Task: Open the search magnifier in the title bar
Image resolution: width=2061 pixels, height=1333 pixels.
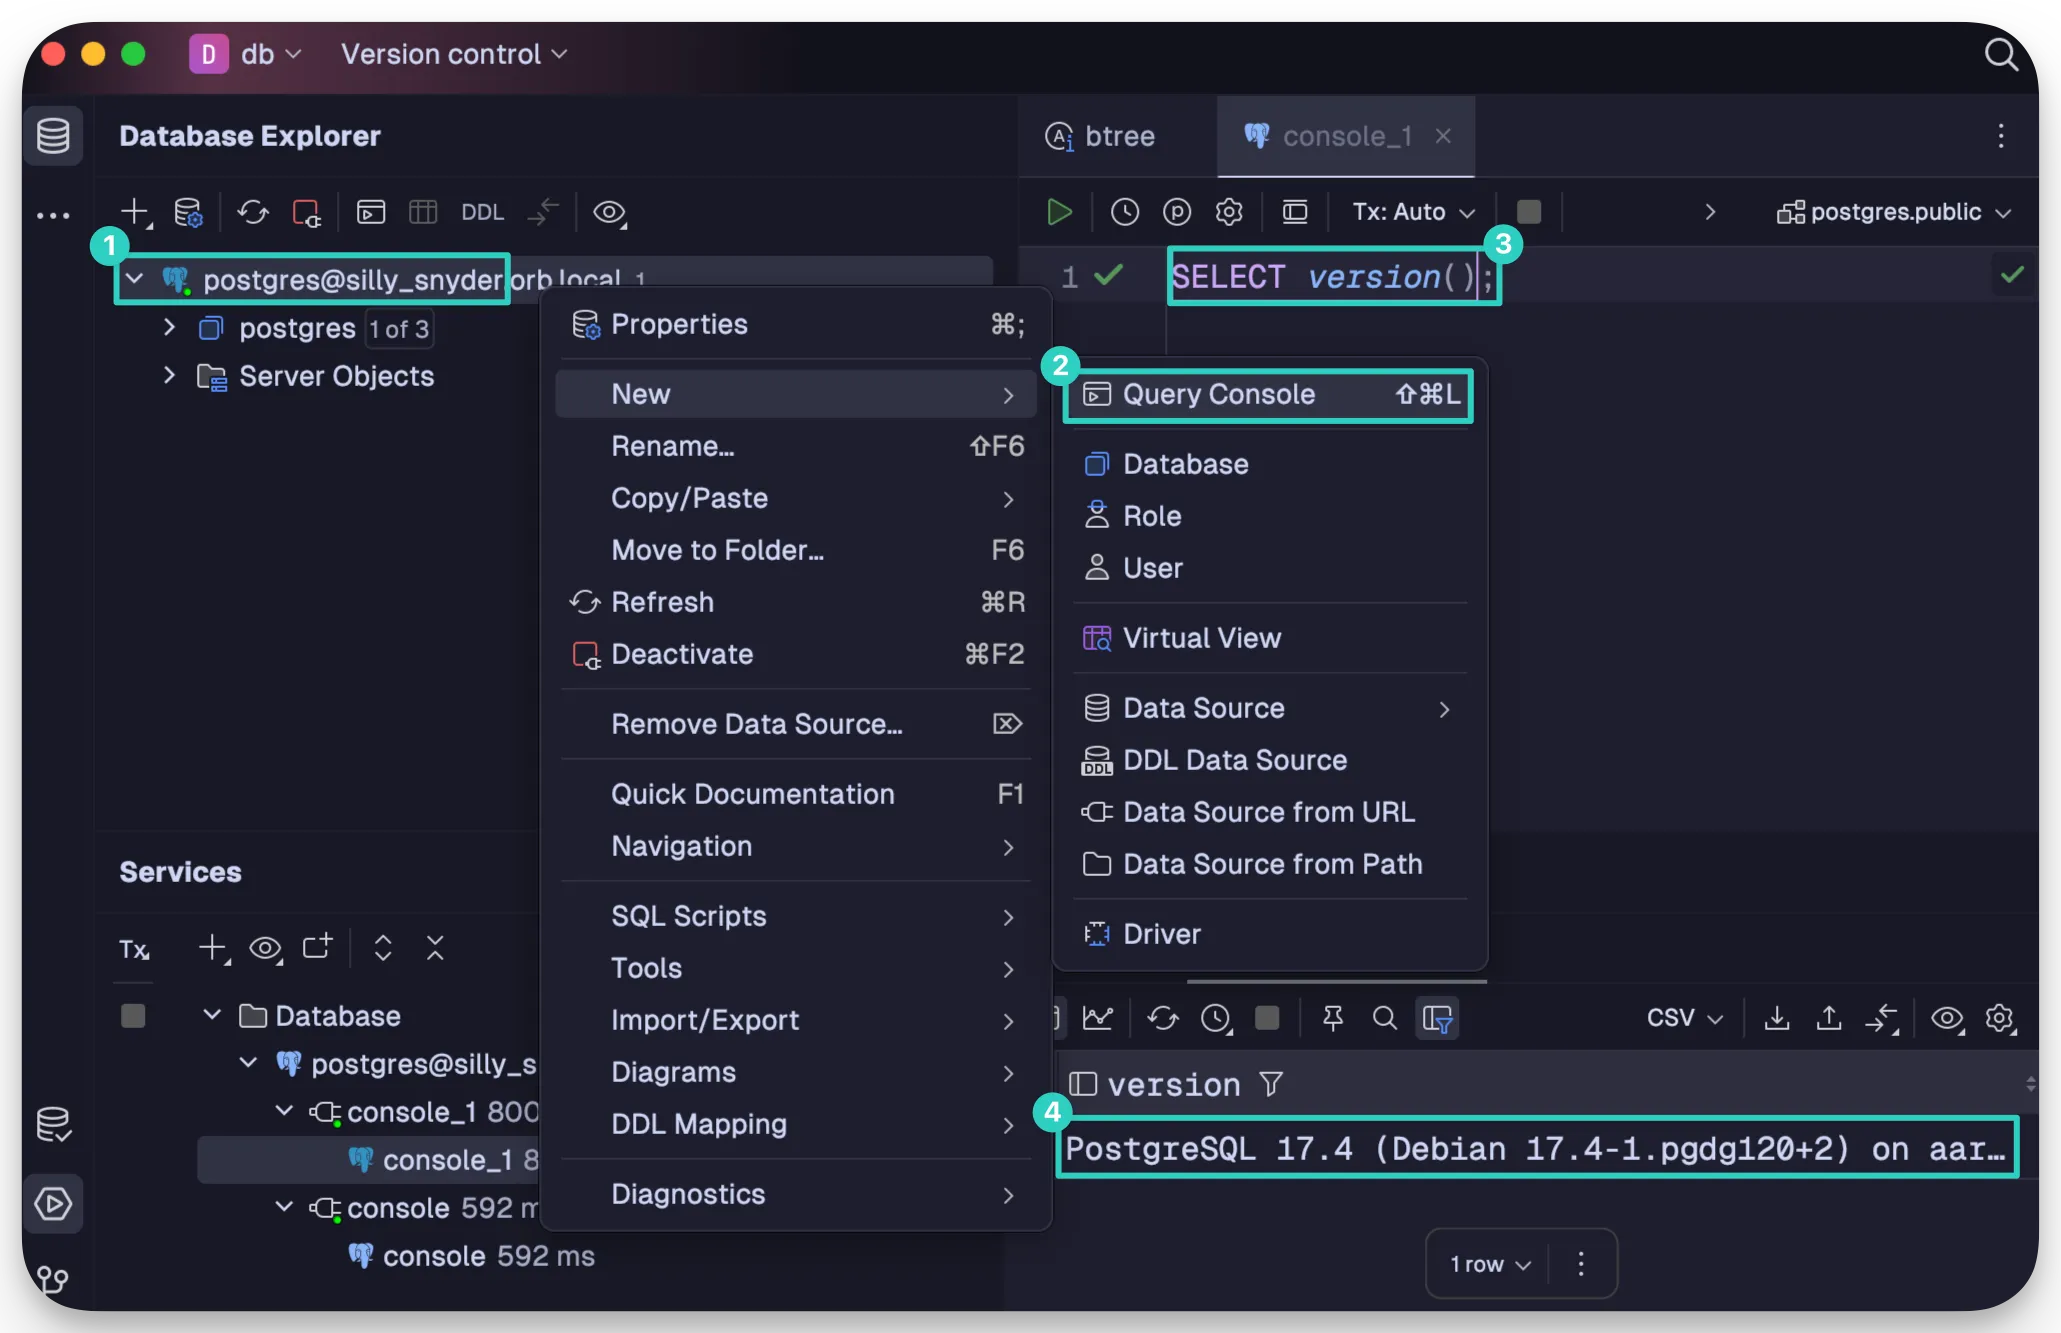Action: [2001, 54]
